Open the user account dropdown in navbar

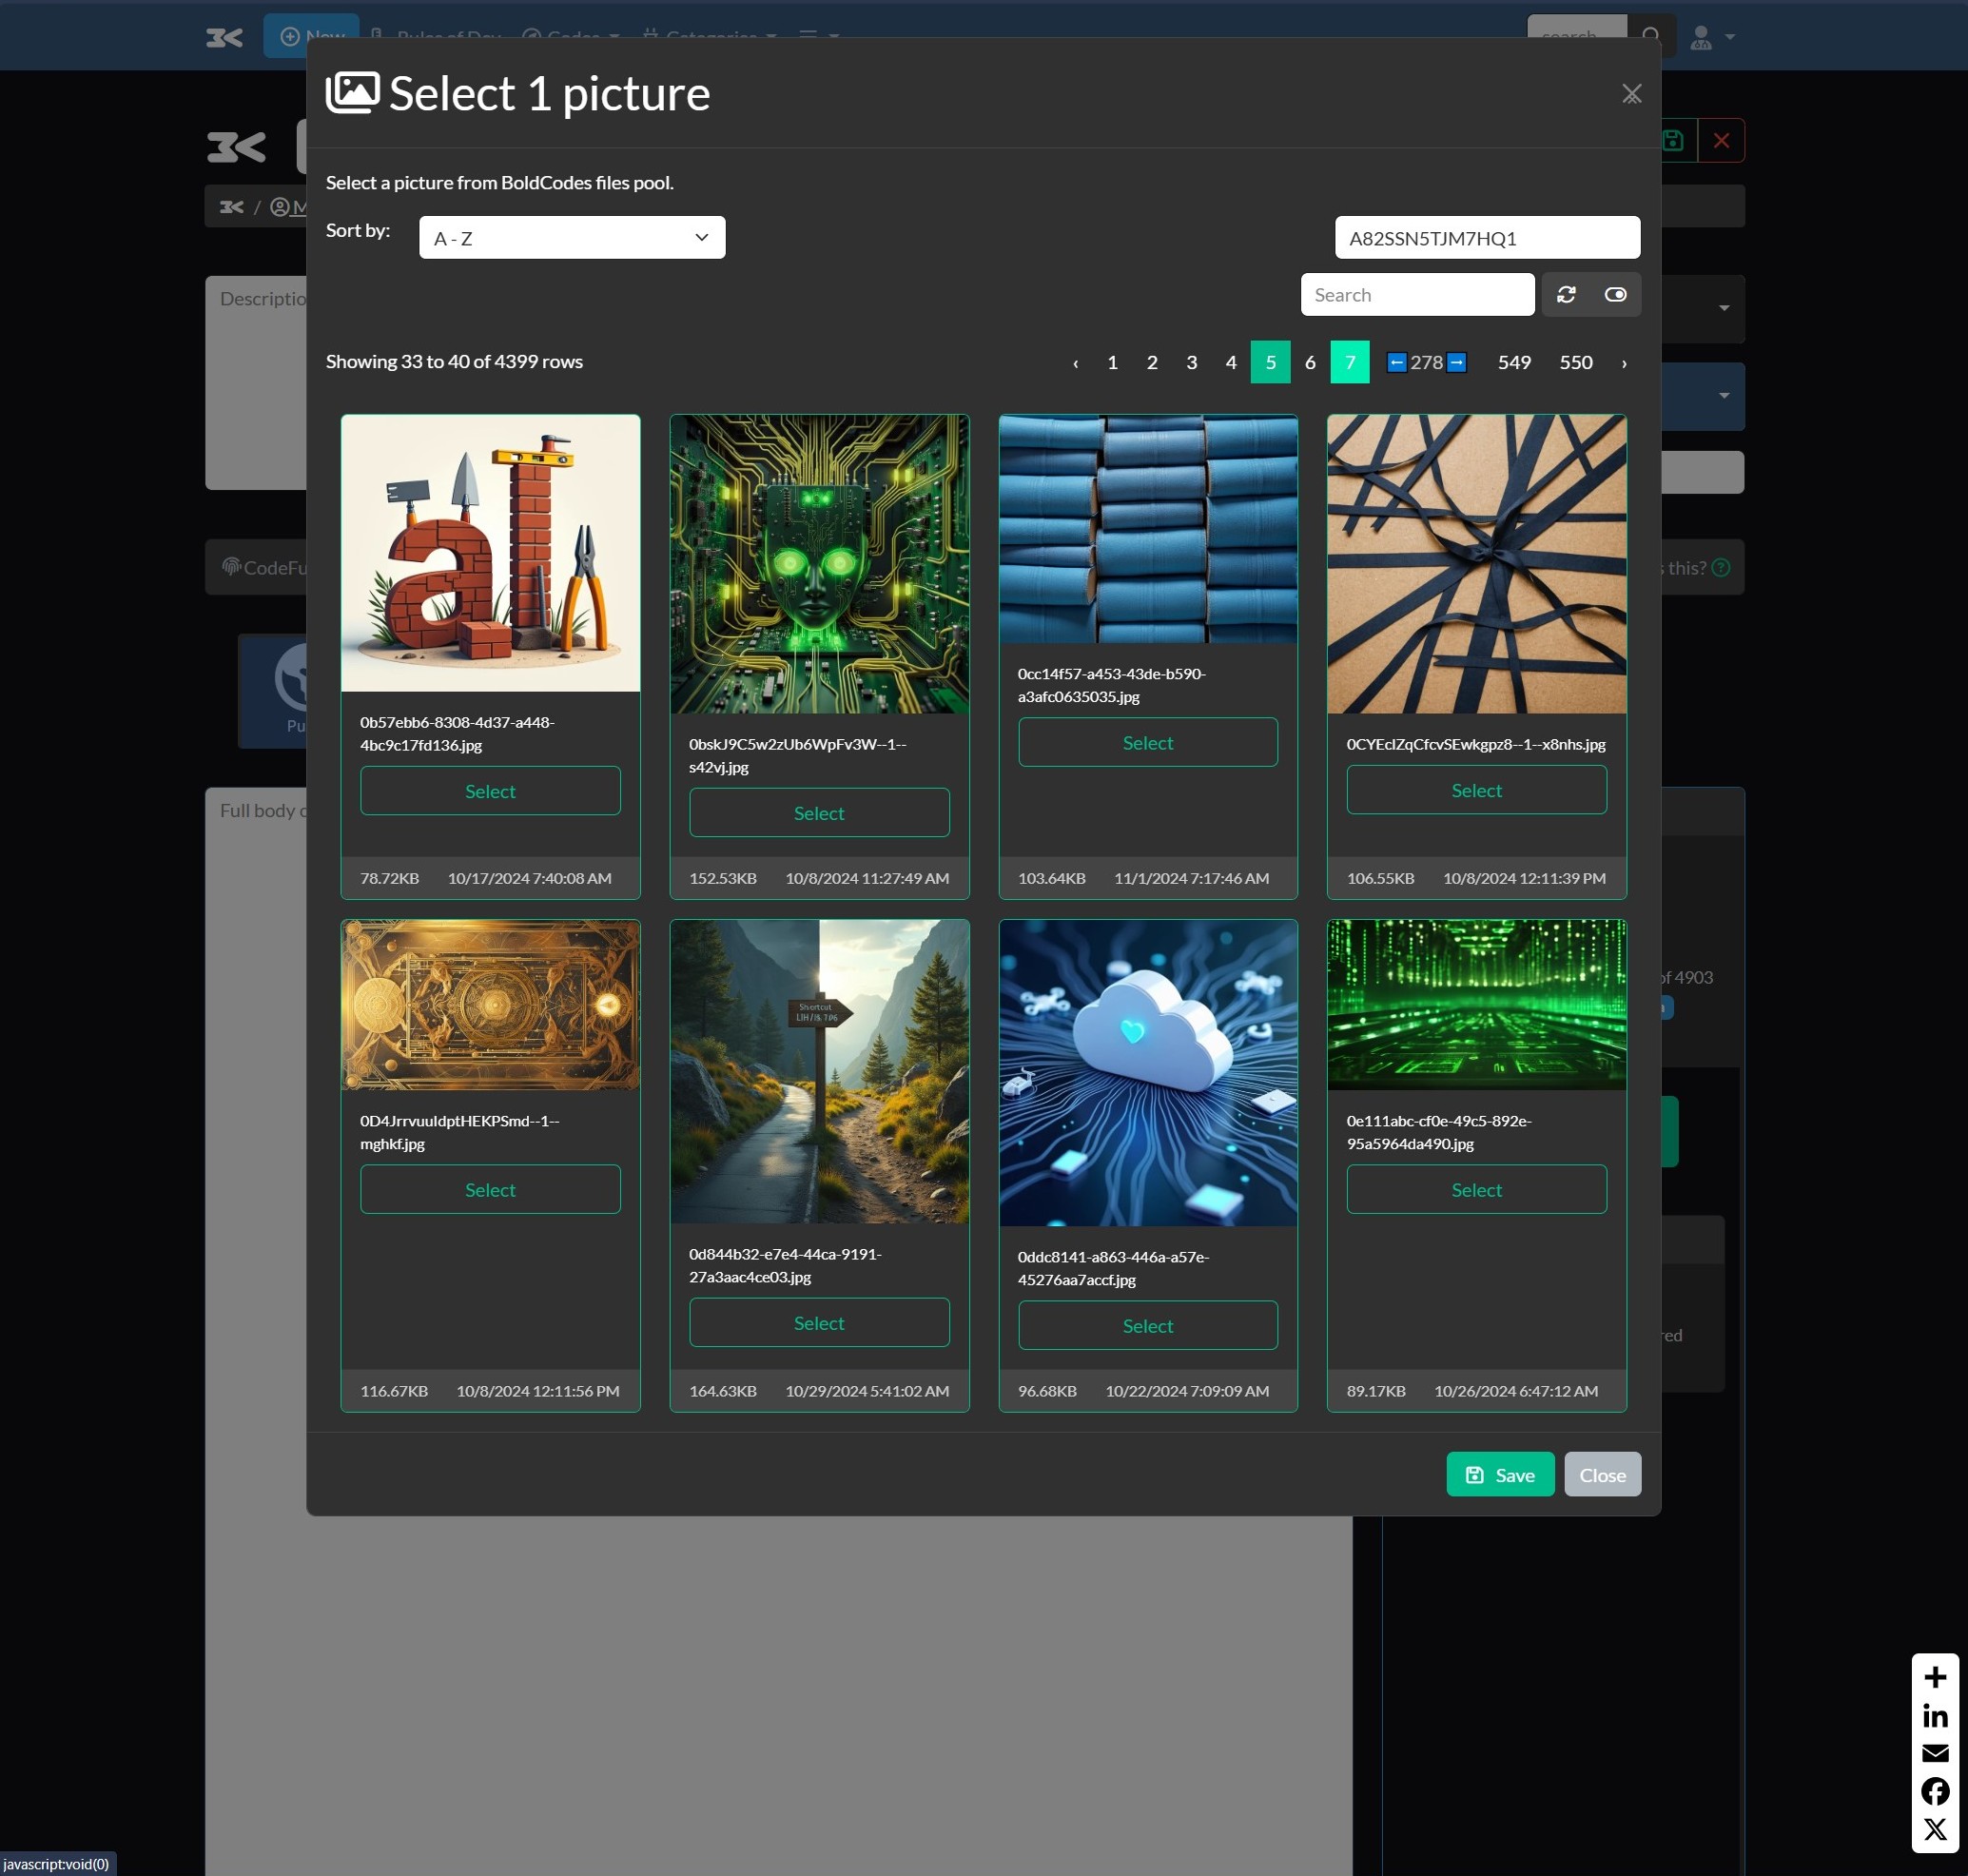coord(1711,38)
